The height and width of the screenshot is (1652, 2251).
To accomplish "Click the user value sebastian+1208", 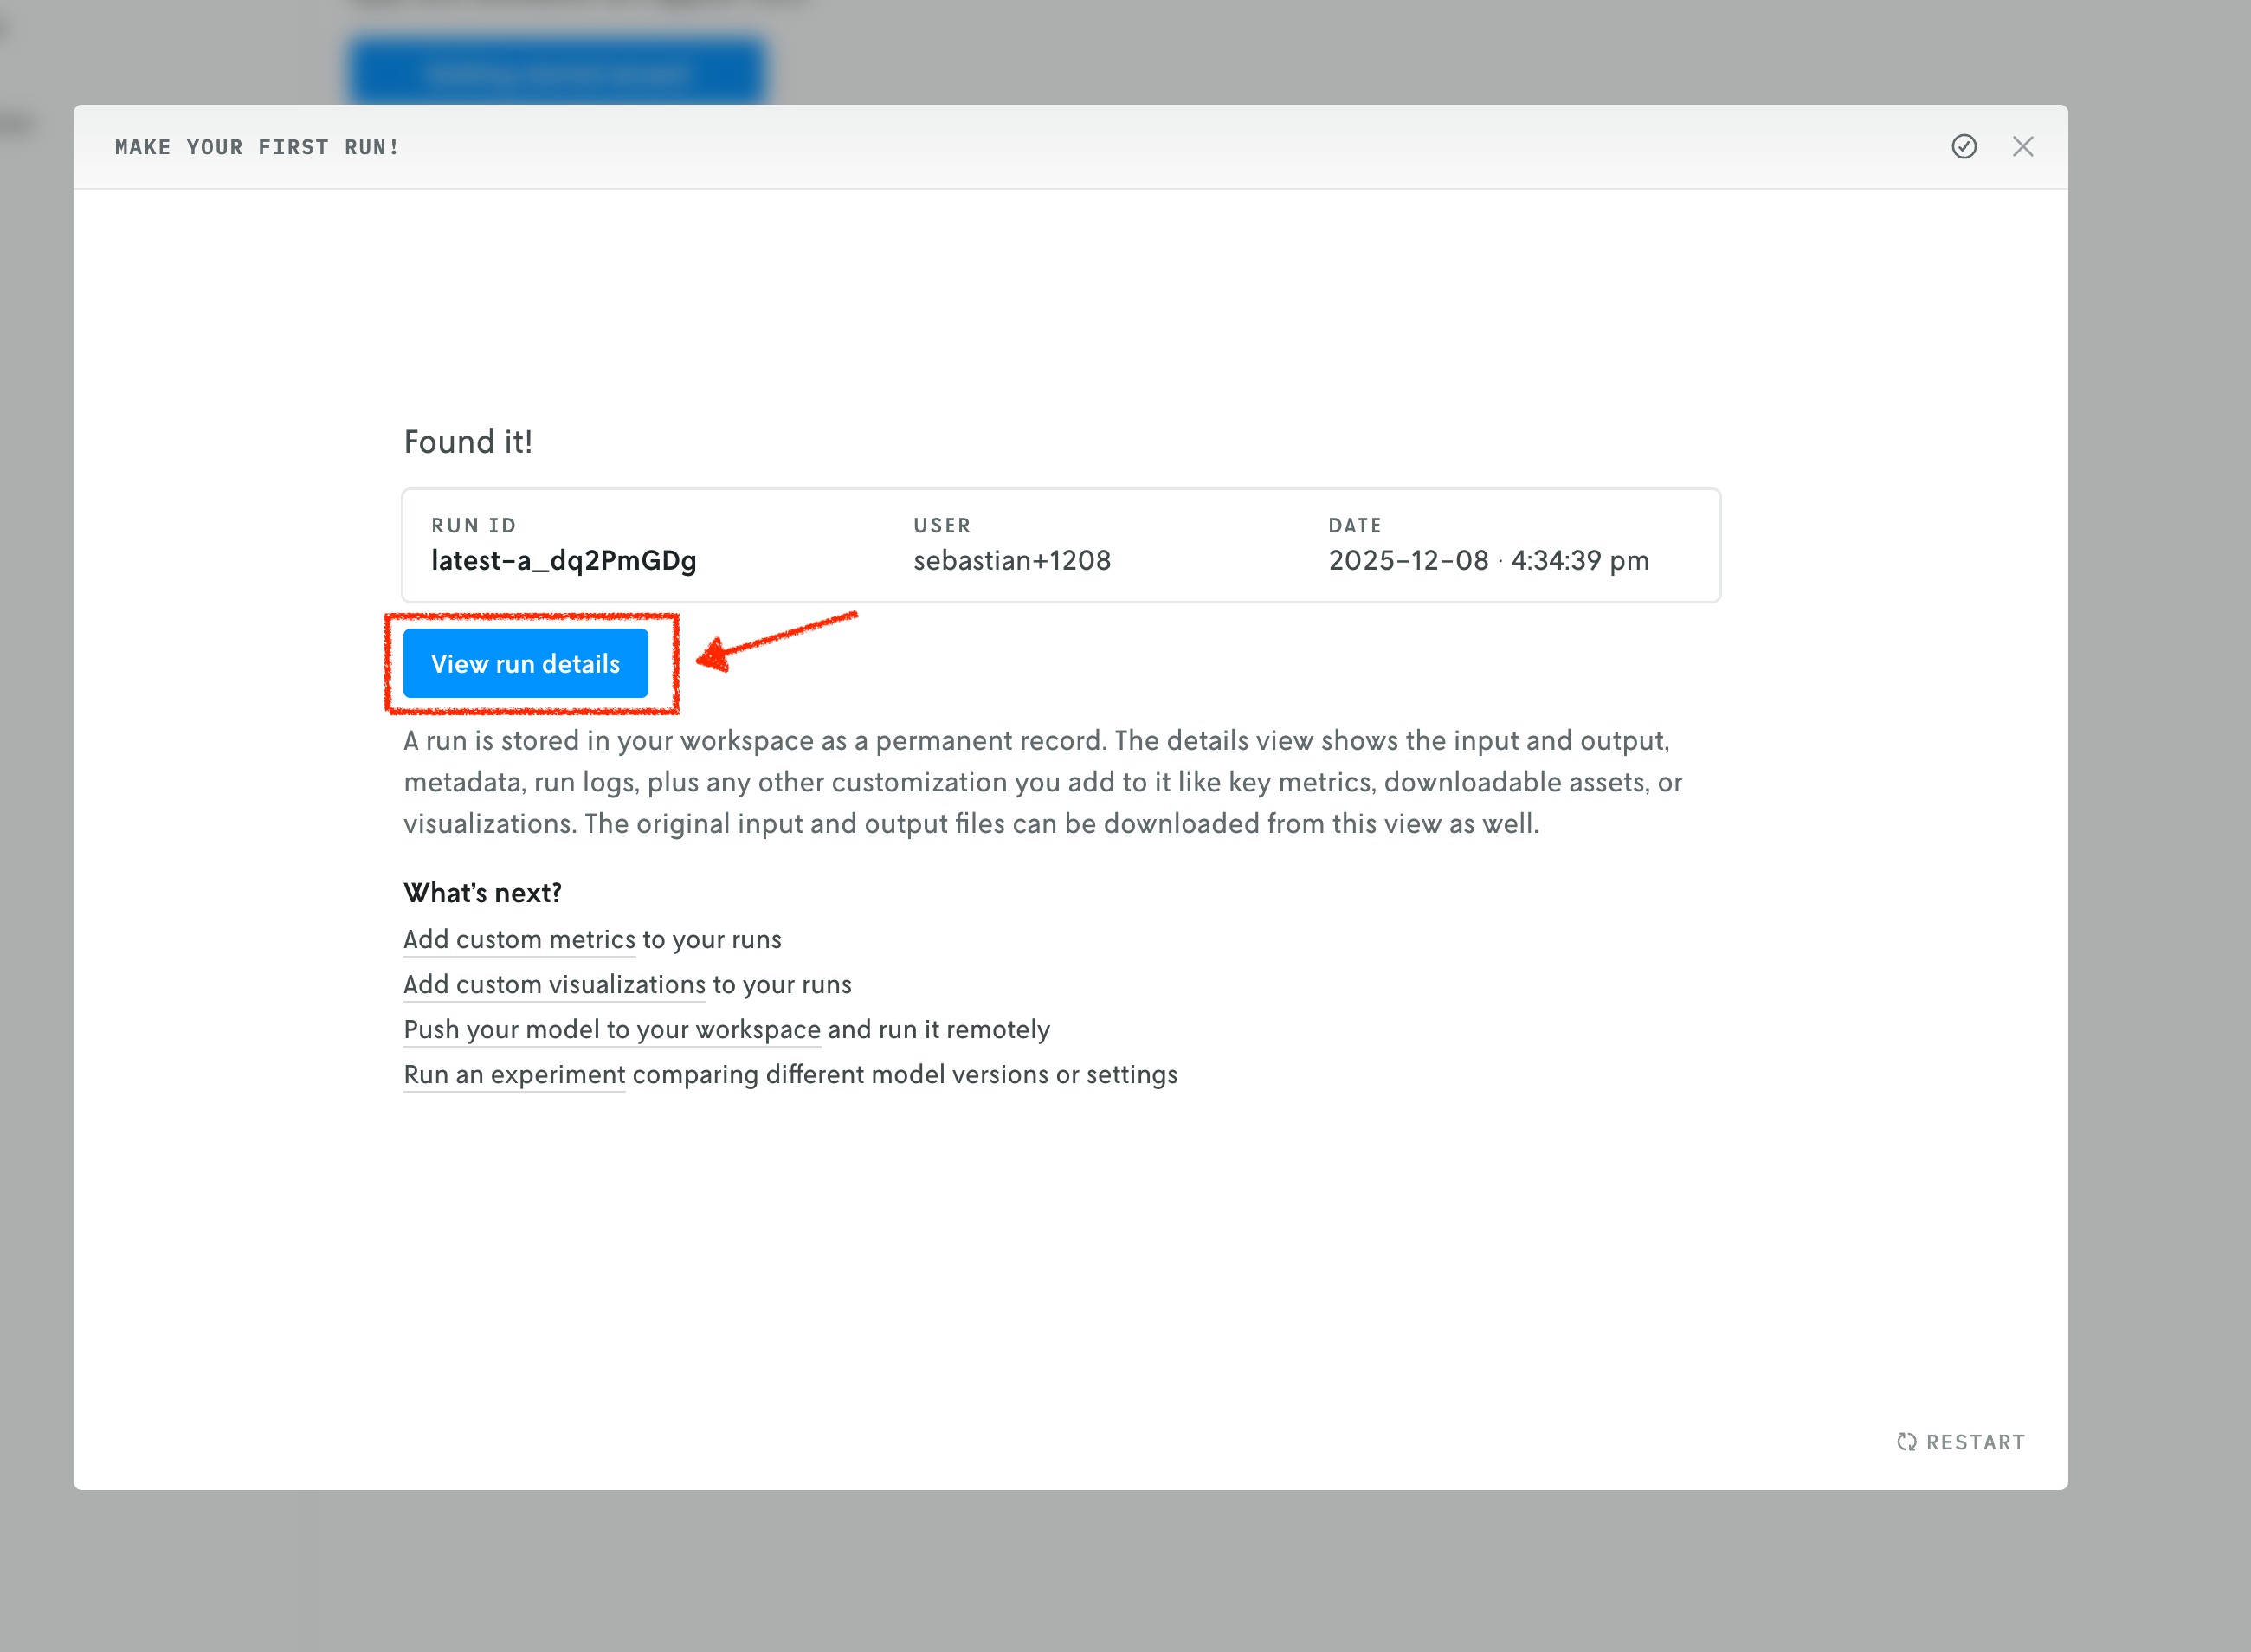I will (x=1011, y=561).
